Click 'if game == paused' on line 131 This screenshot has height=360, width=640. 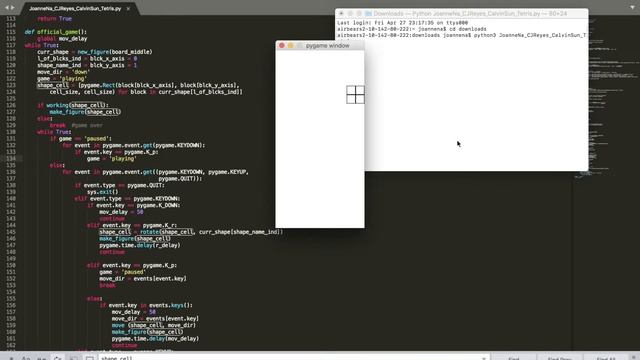[81, 138]
